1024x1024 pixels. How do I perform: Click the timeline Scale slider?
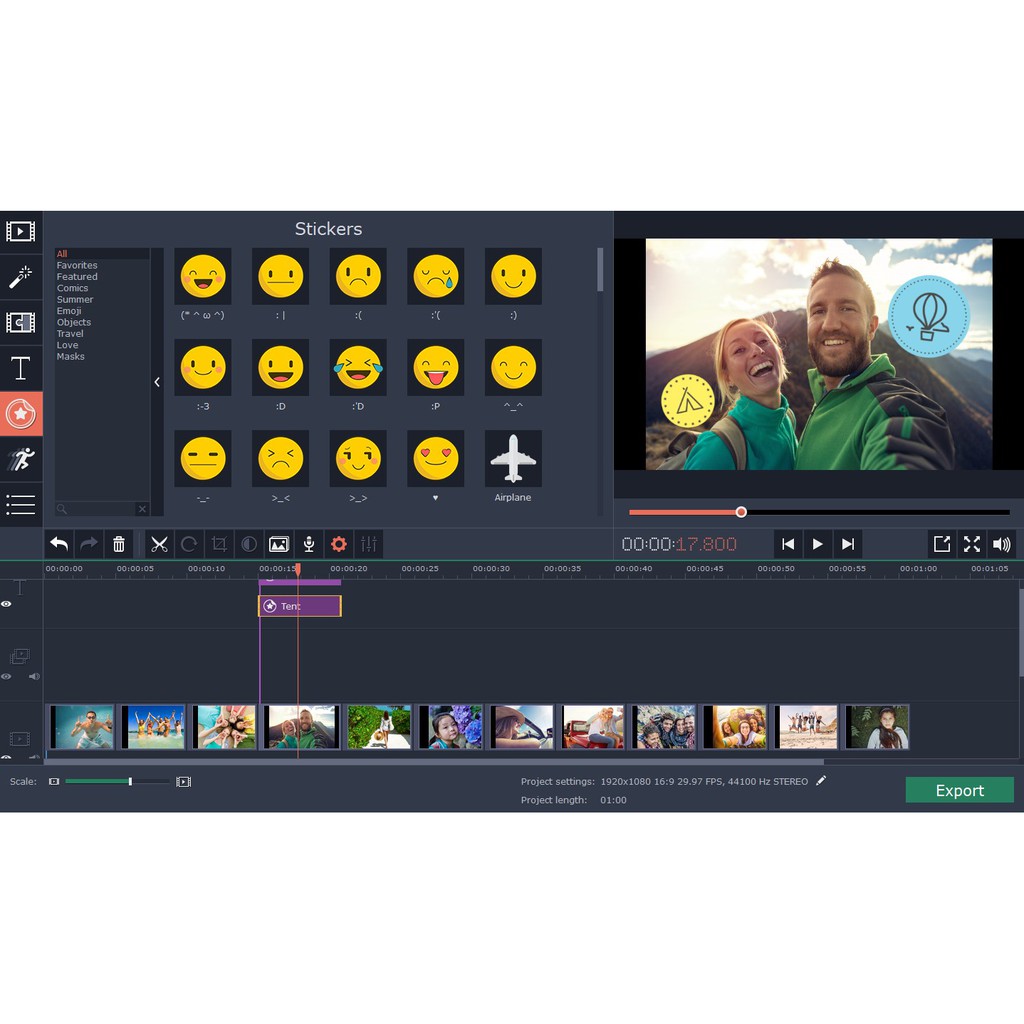point(118,782)
